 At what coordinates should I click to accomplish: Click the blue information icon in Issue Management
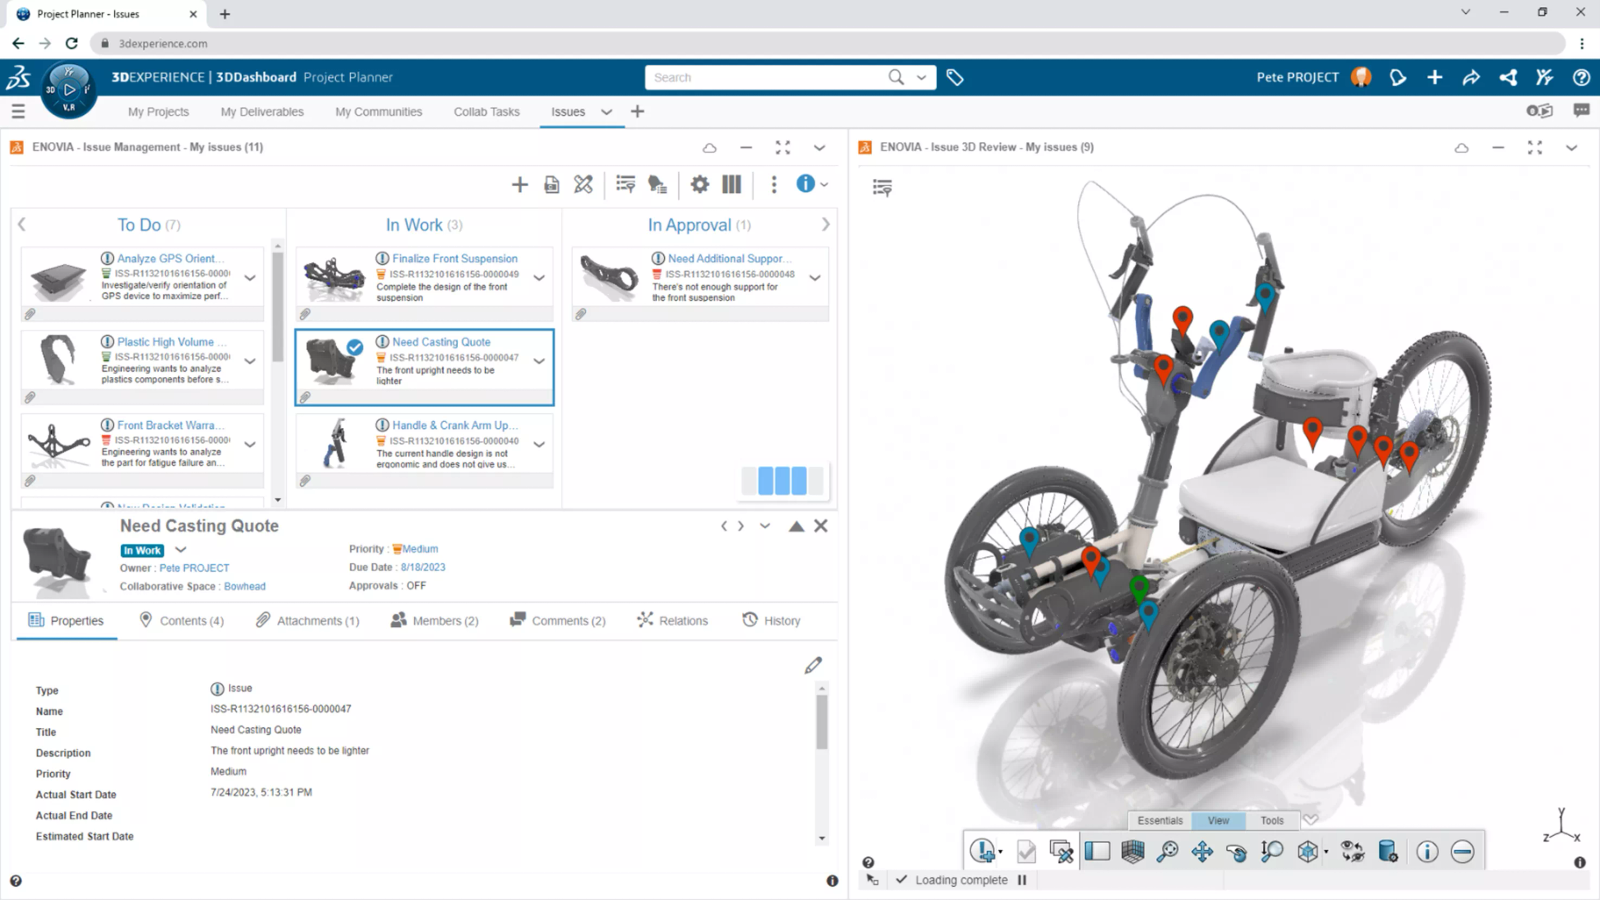click(805, 184)
